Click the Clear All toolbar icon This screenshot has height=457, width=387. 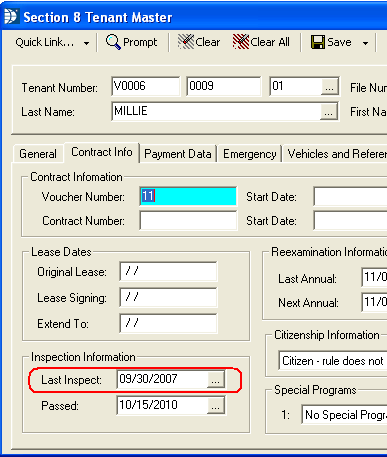click(x=241, y=42)
